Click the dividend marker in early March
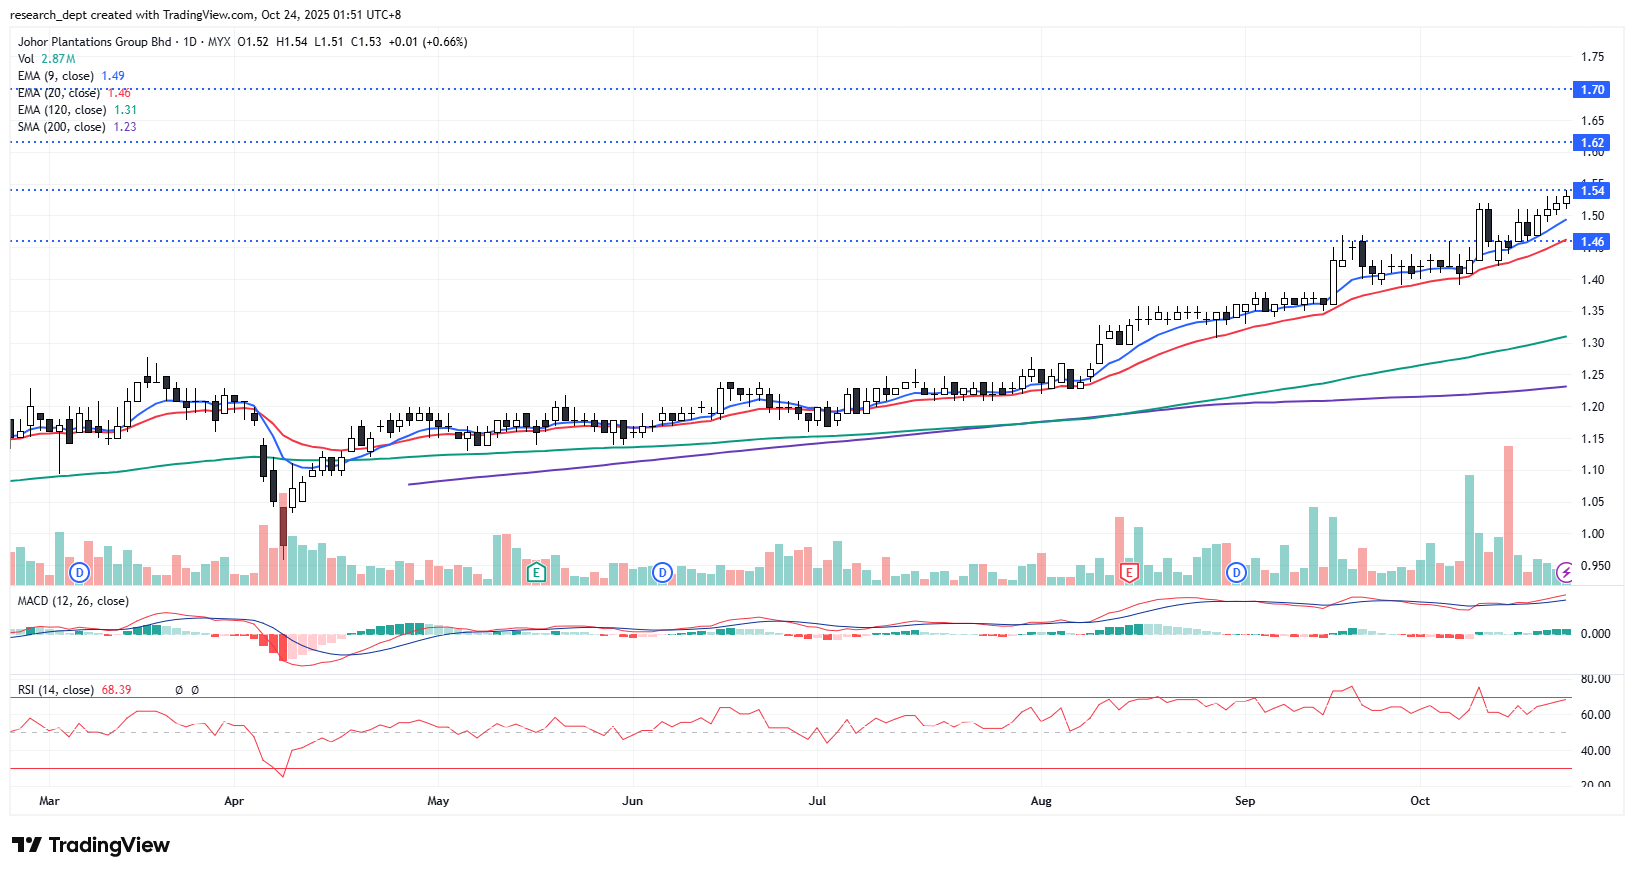1634x875 pixels. click(79, 573)
